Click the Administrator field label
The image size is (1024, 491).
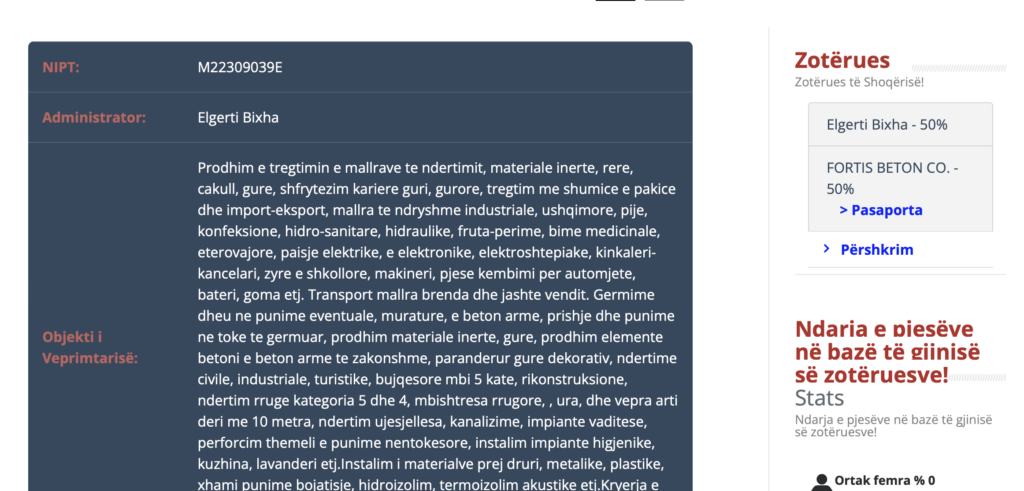coord(94,117)
